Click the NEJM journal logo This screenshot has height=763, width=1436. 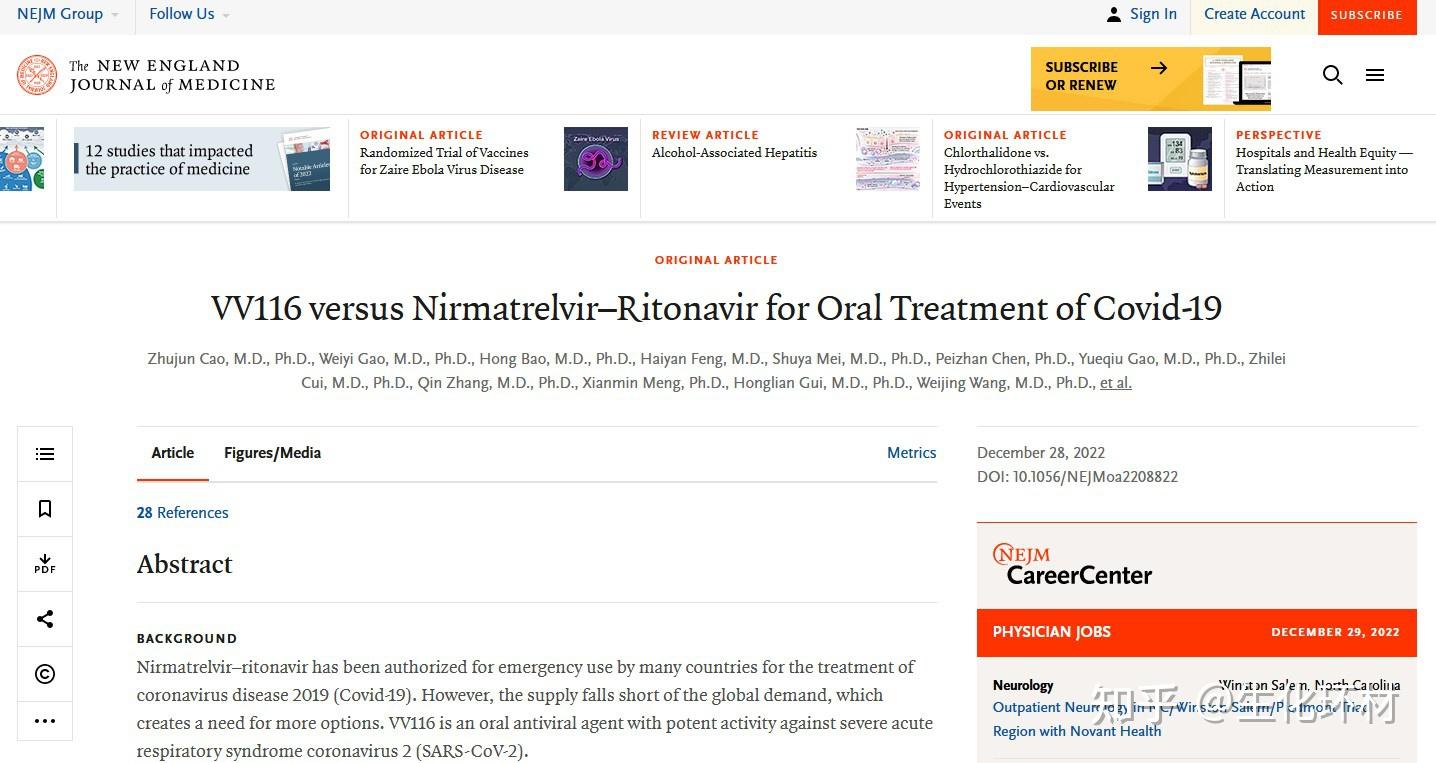pos(144,75)
